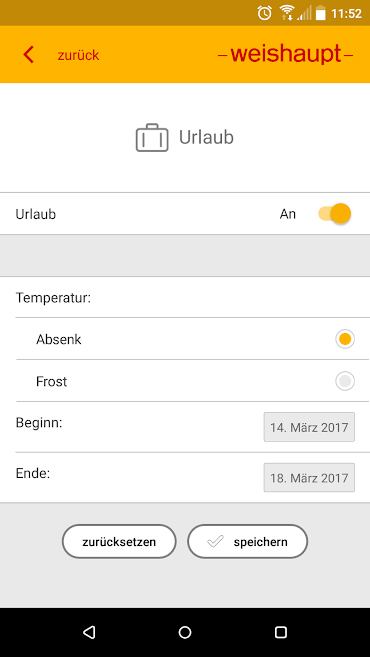
Task: Click the zurücksetzen button
Action: [119, 541]
